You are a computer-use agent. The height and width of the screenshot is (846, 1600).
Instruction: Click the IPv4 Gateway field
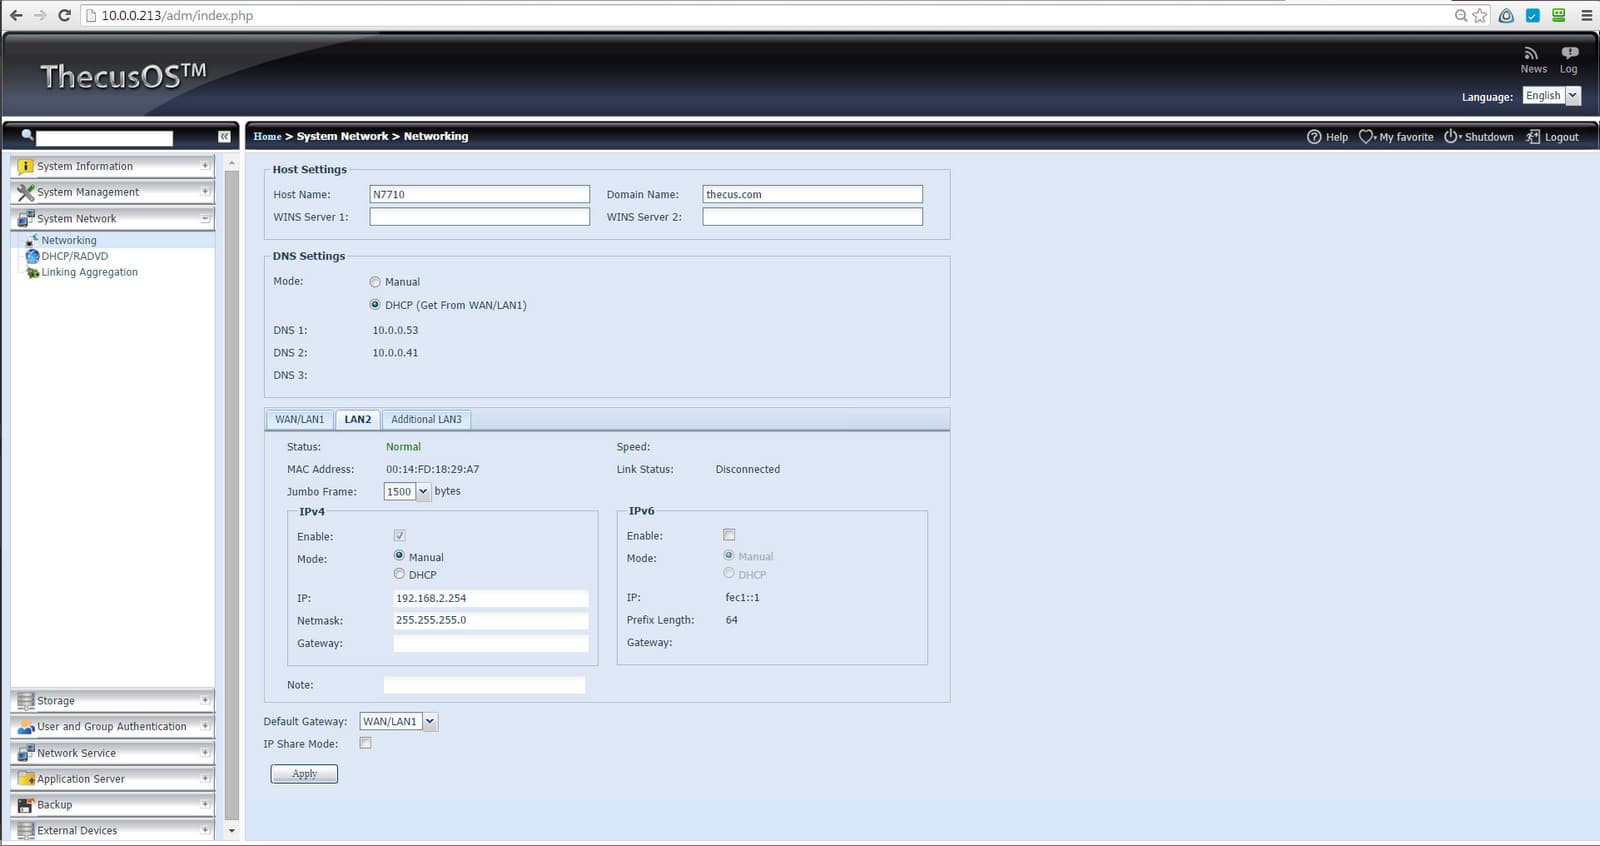coord(491,644)
